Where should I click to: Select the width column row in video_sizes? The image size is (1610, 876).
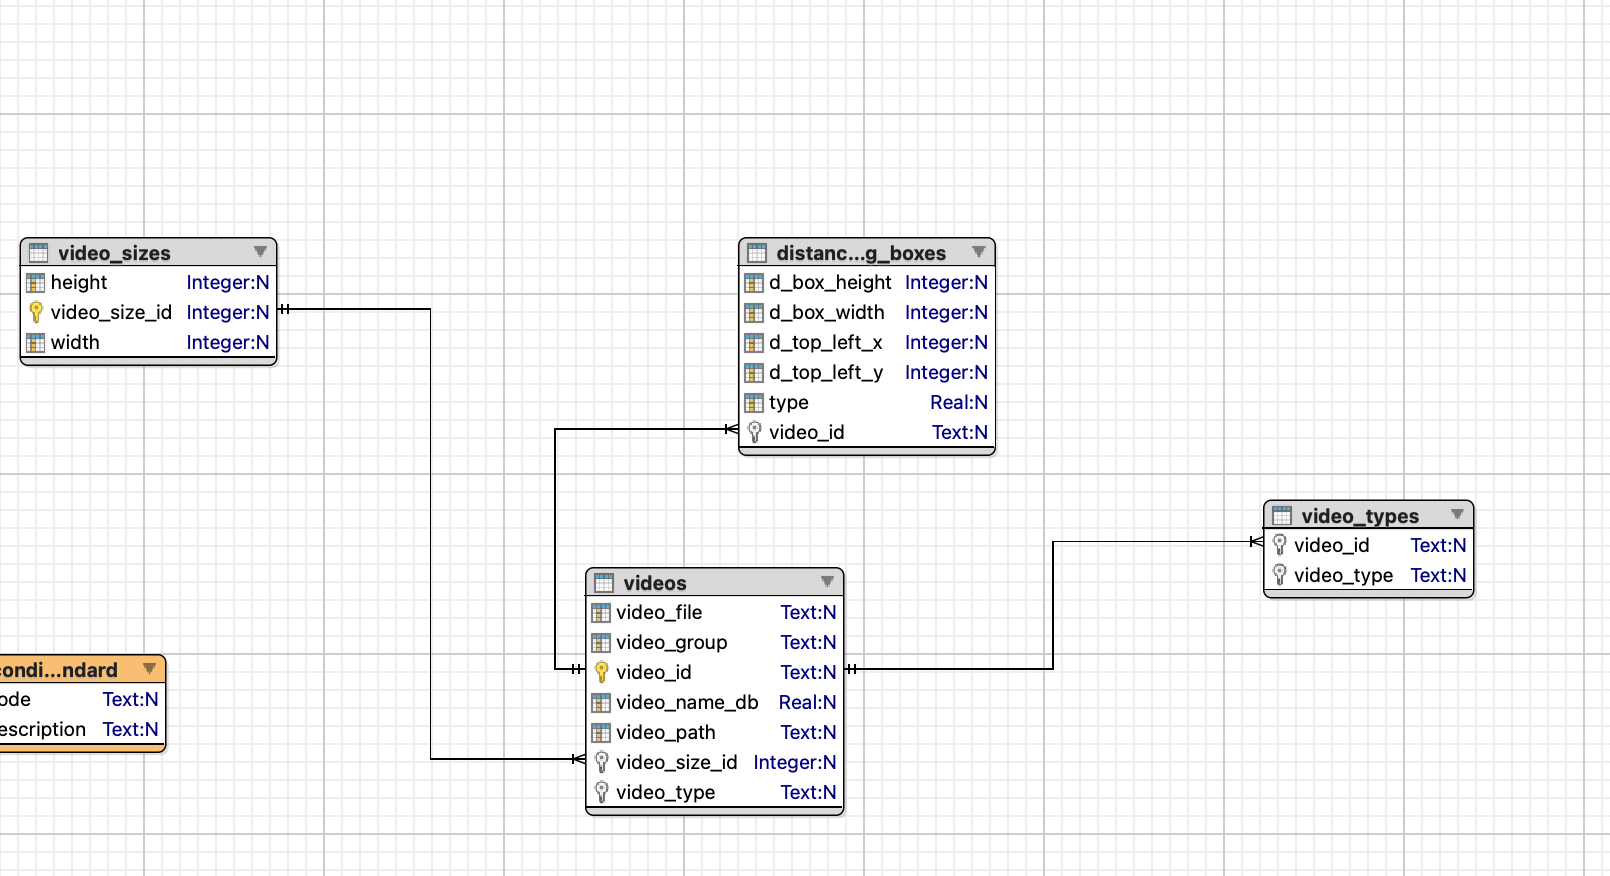coord(148,342)
